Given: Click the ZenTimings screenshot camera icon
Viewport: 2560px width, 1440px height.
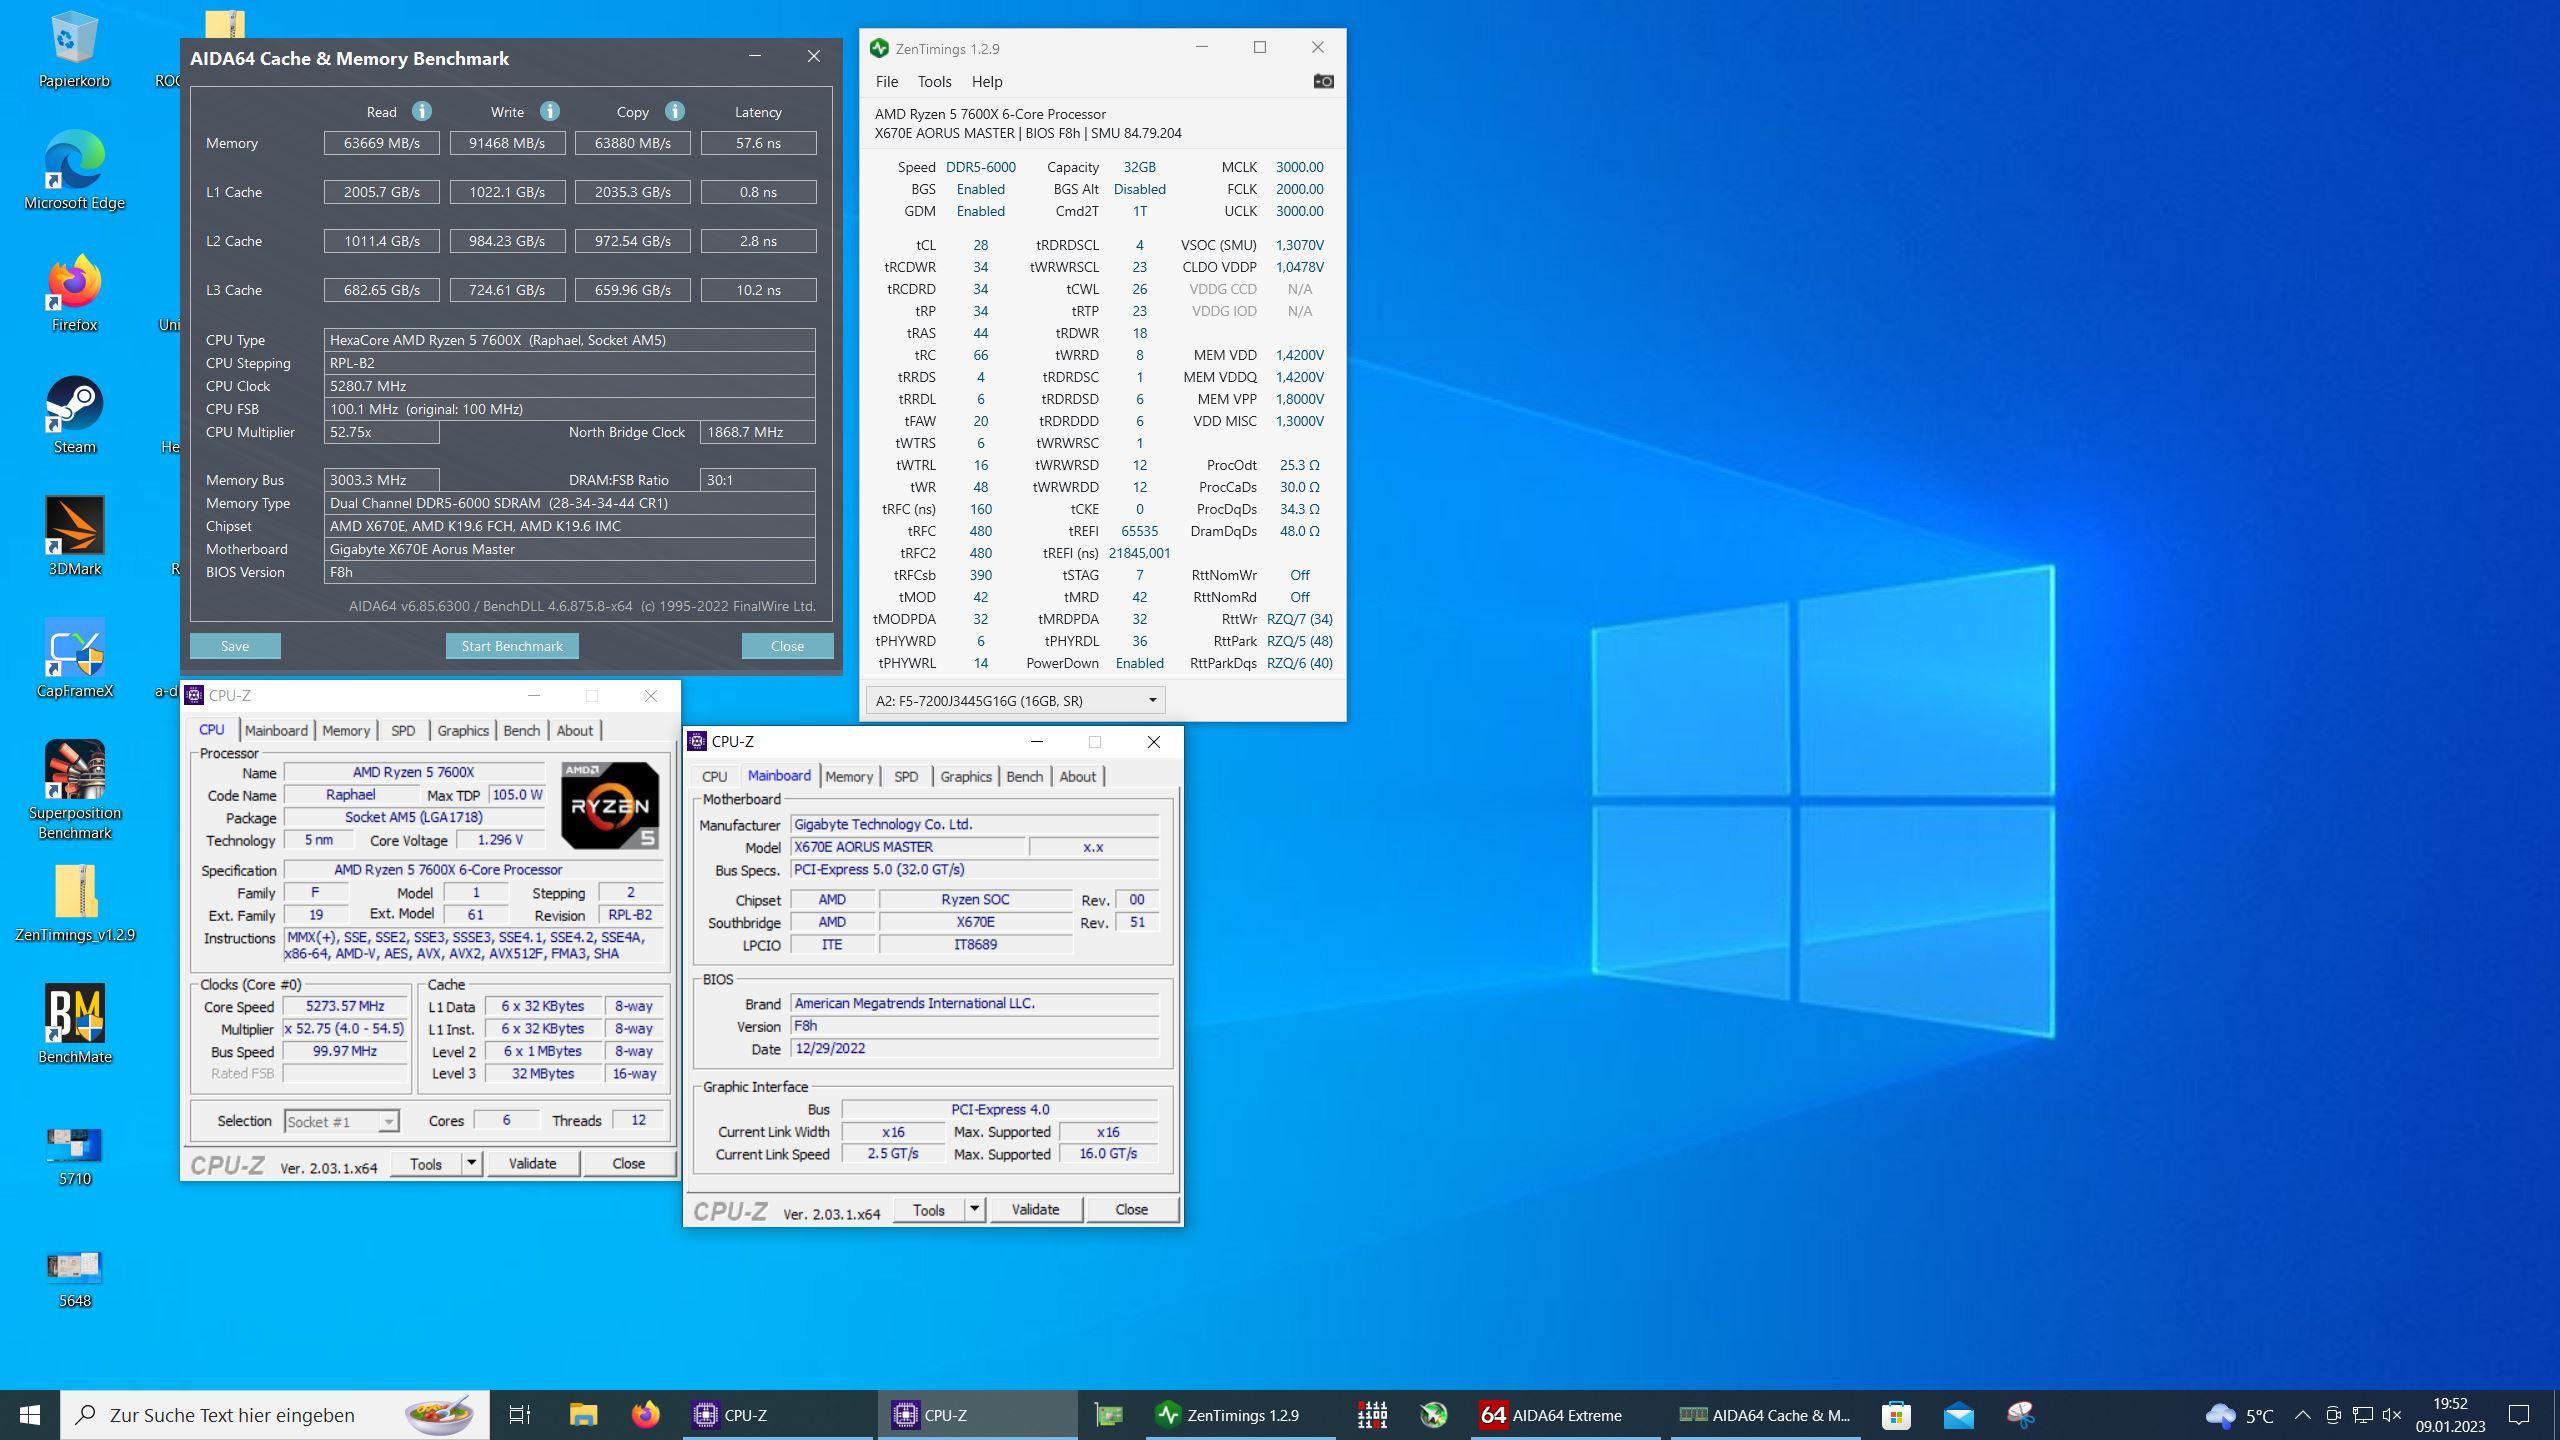Looking at the screenshot, I should (1323, 81).
